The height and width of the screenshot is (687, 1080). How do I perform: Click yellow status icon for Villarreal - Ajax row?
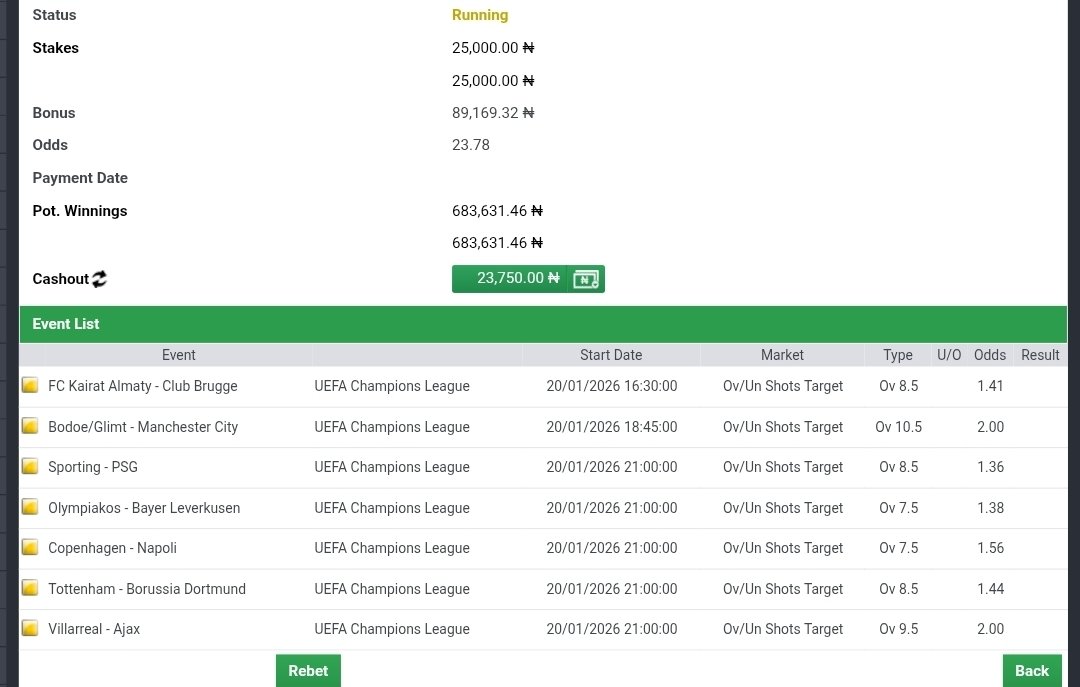coord(30,628)
